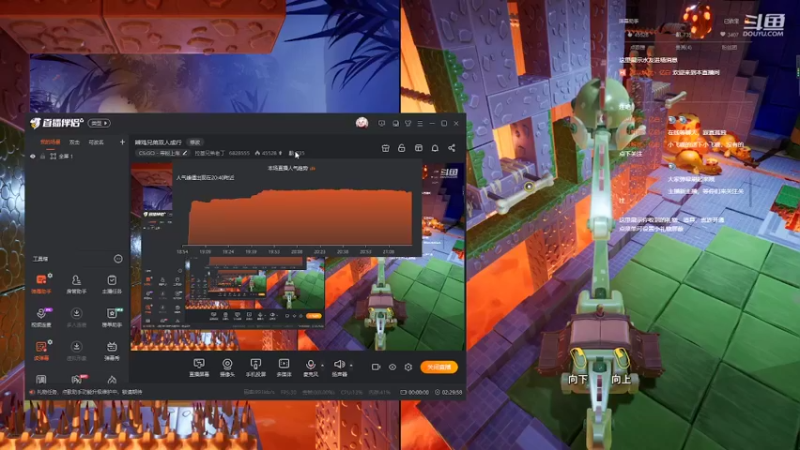Open the layout grid icon in the top toolbar
Screen dimensions: 800x450
[x=418, y=148]
